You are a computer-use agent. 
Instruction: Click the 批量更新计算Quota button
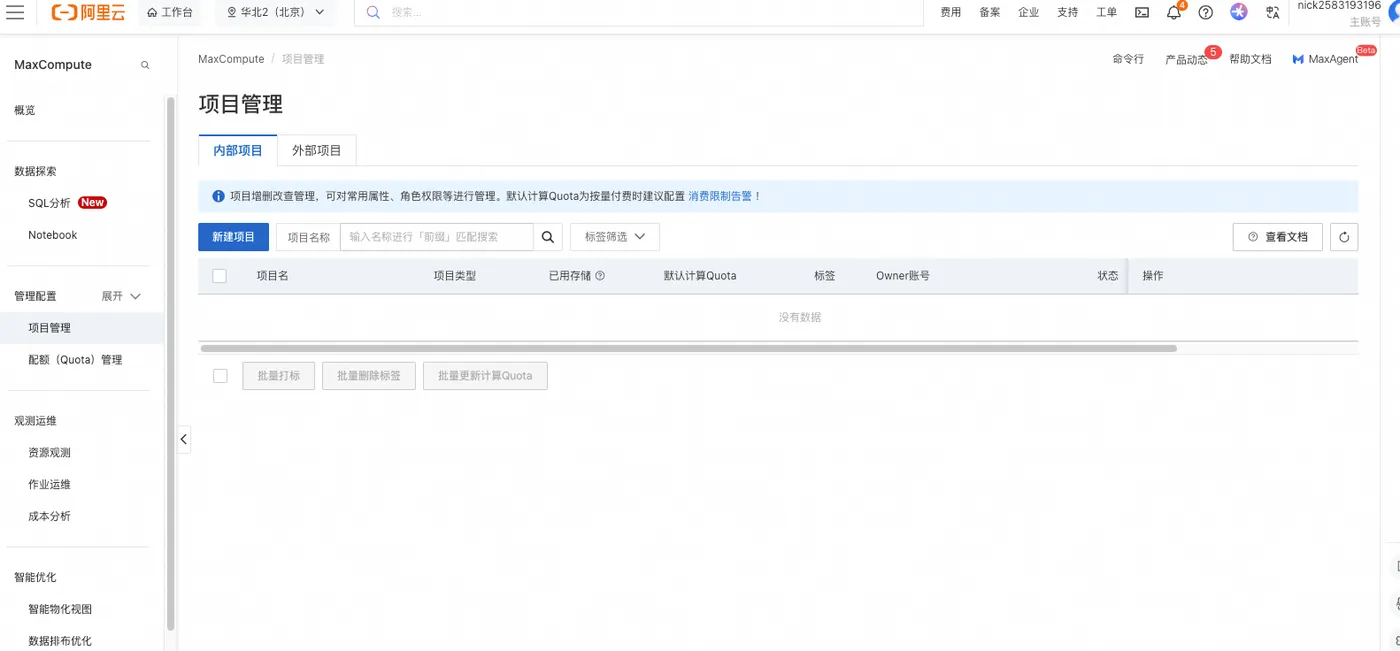(x=485, y=376)
